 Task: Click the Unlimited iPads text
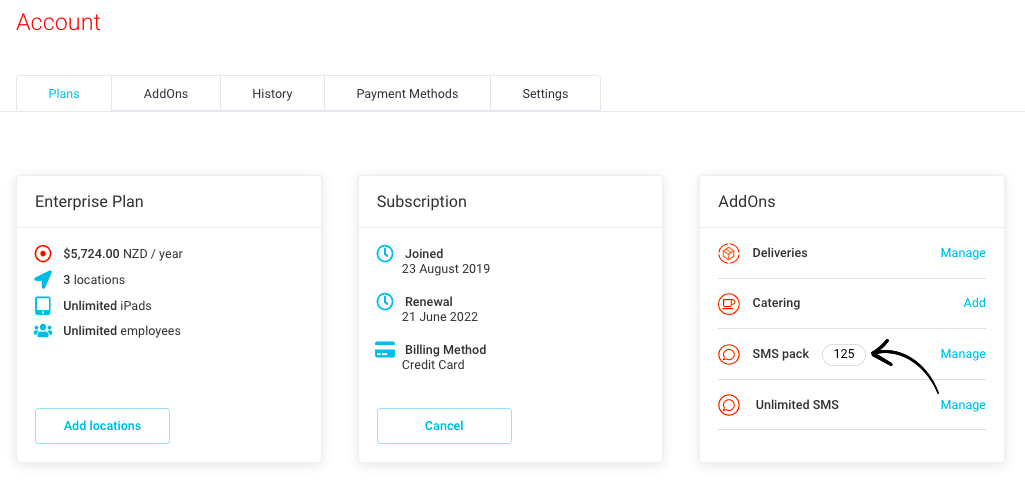point(107,305)
